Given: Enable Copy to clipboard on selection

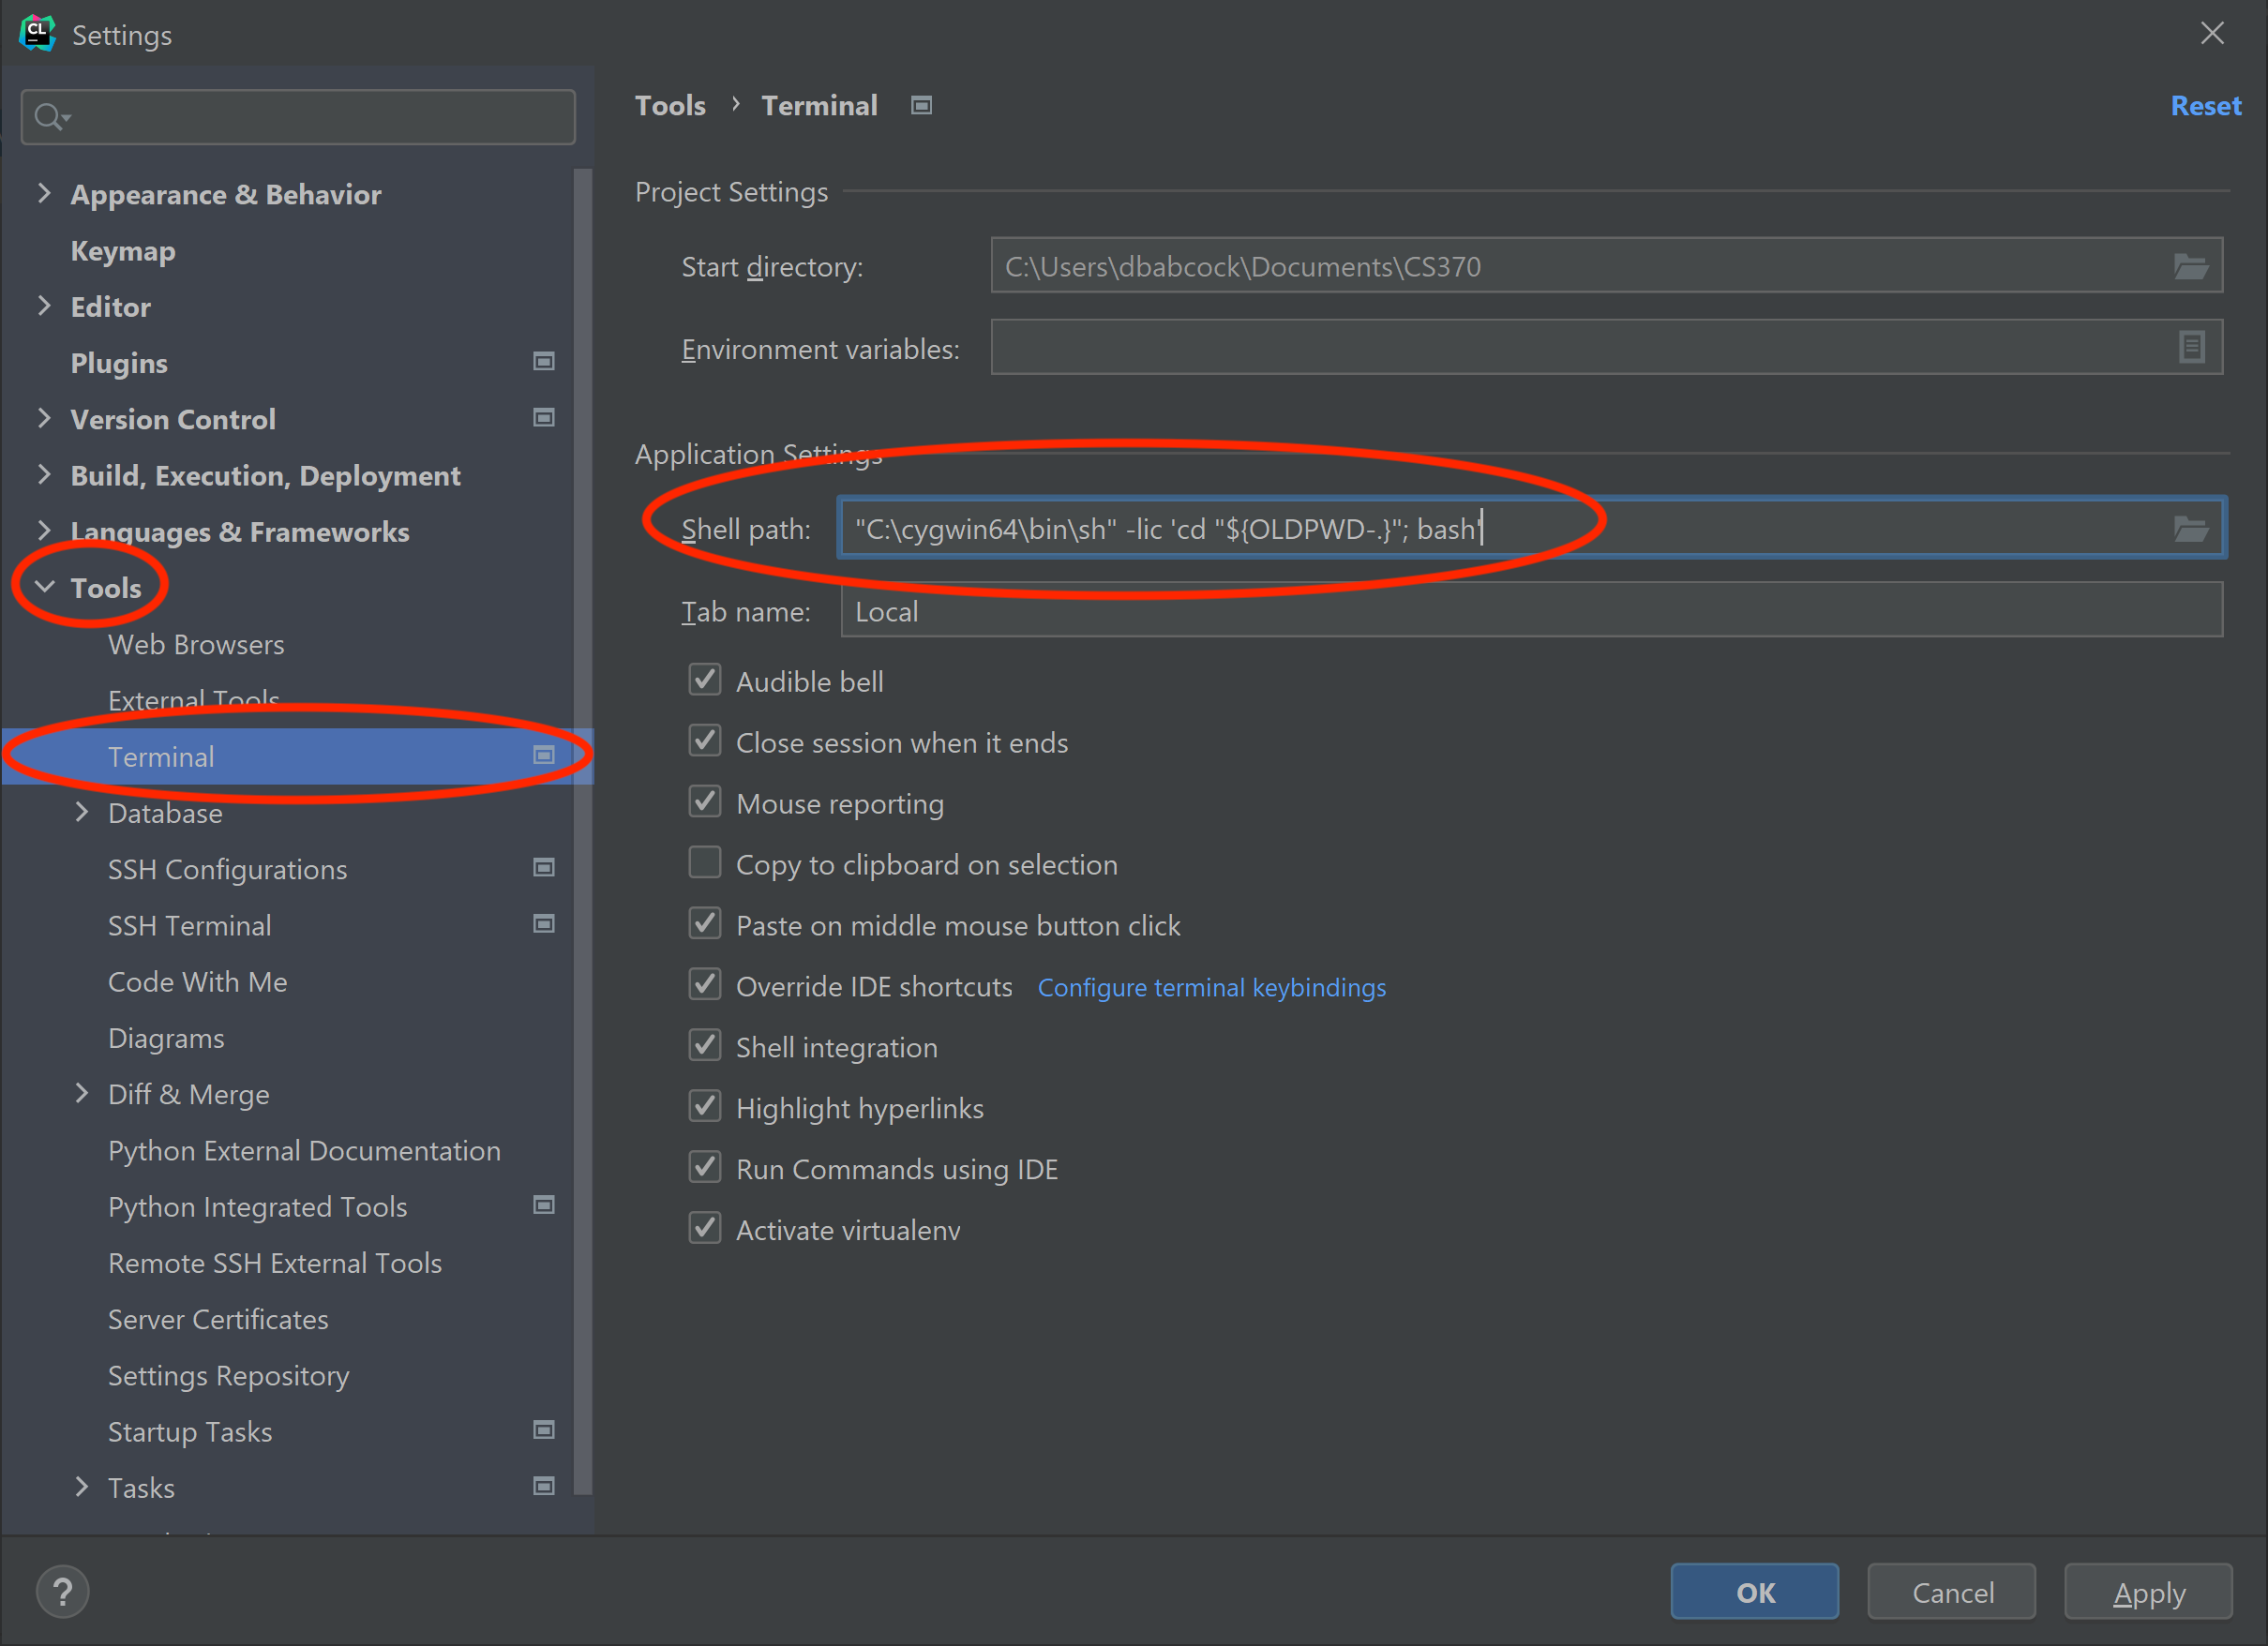Looking at the screenshot, I should (x=705, y=864).
